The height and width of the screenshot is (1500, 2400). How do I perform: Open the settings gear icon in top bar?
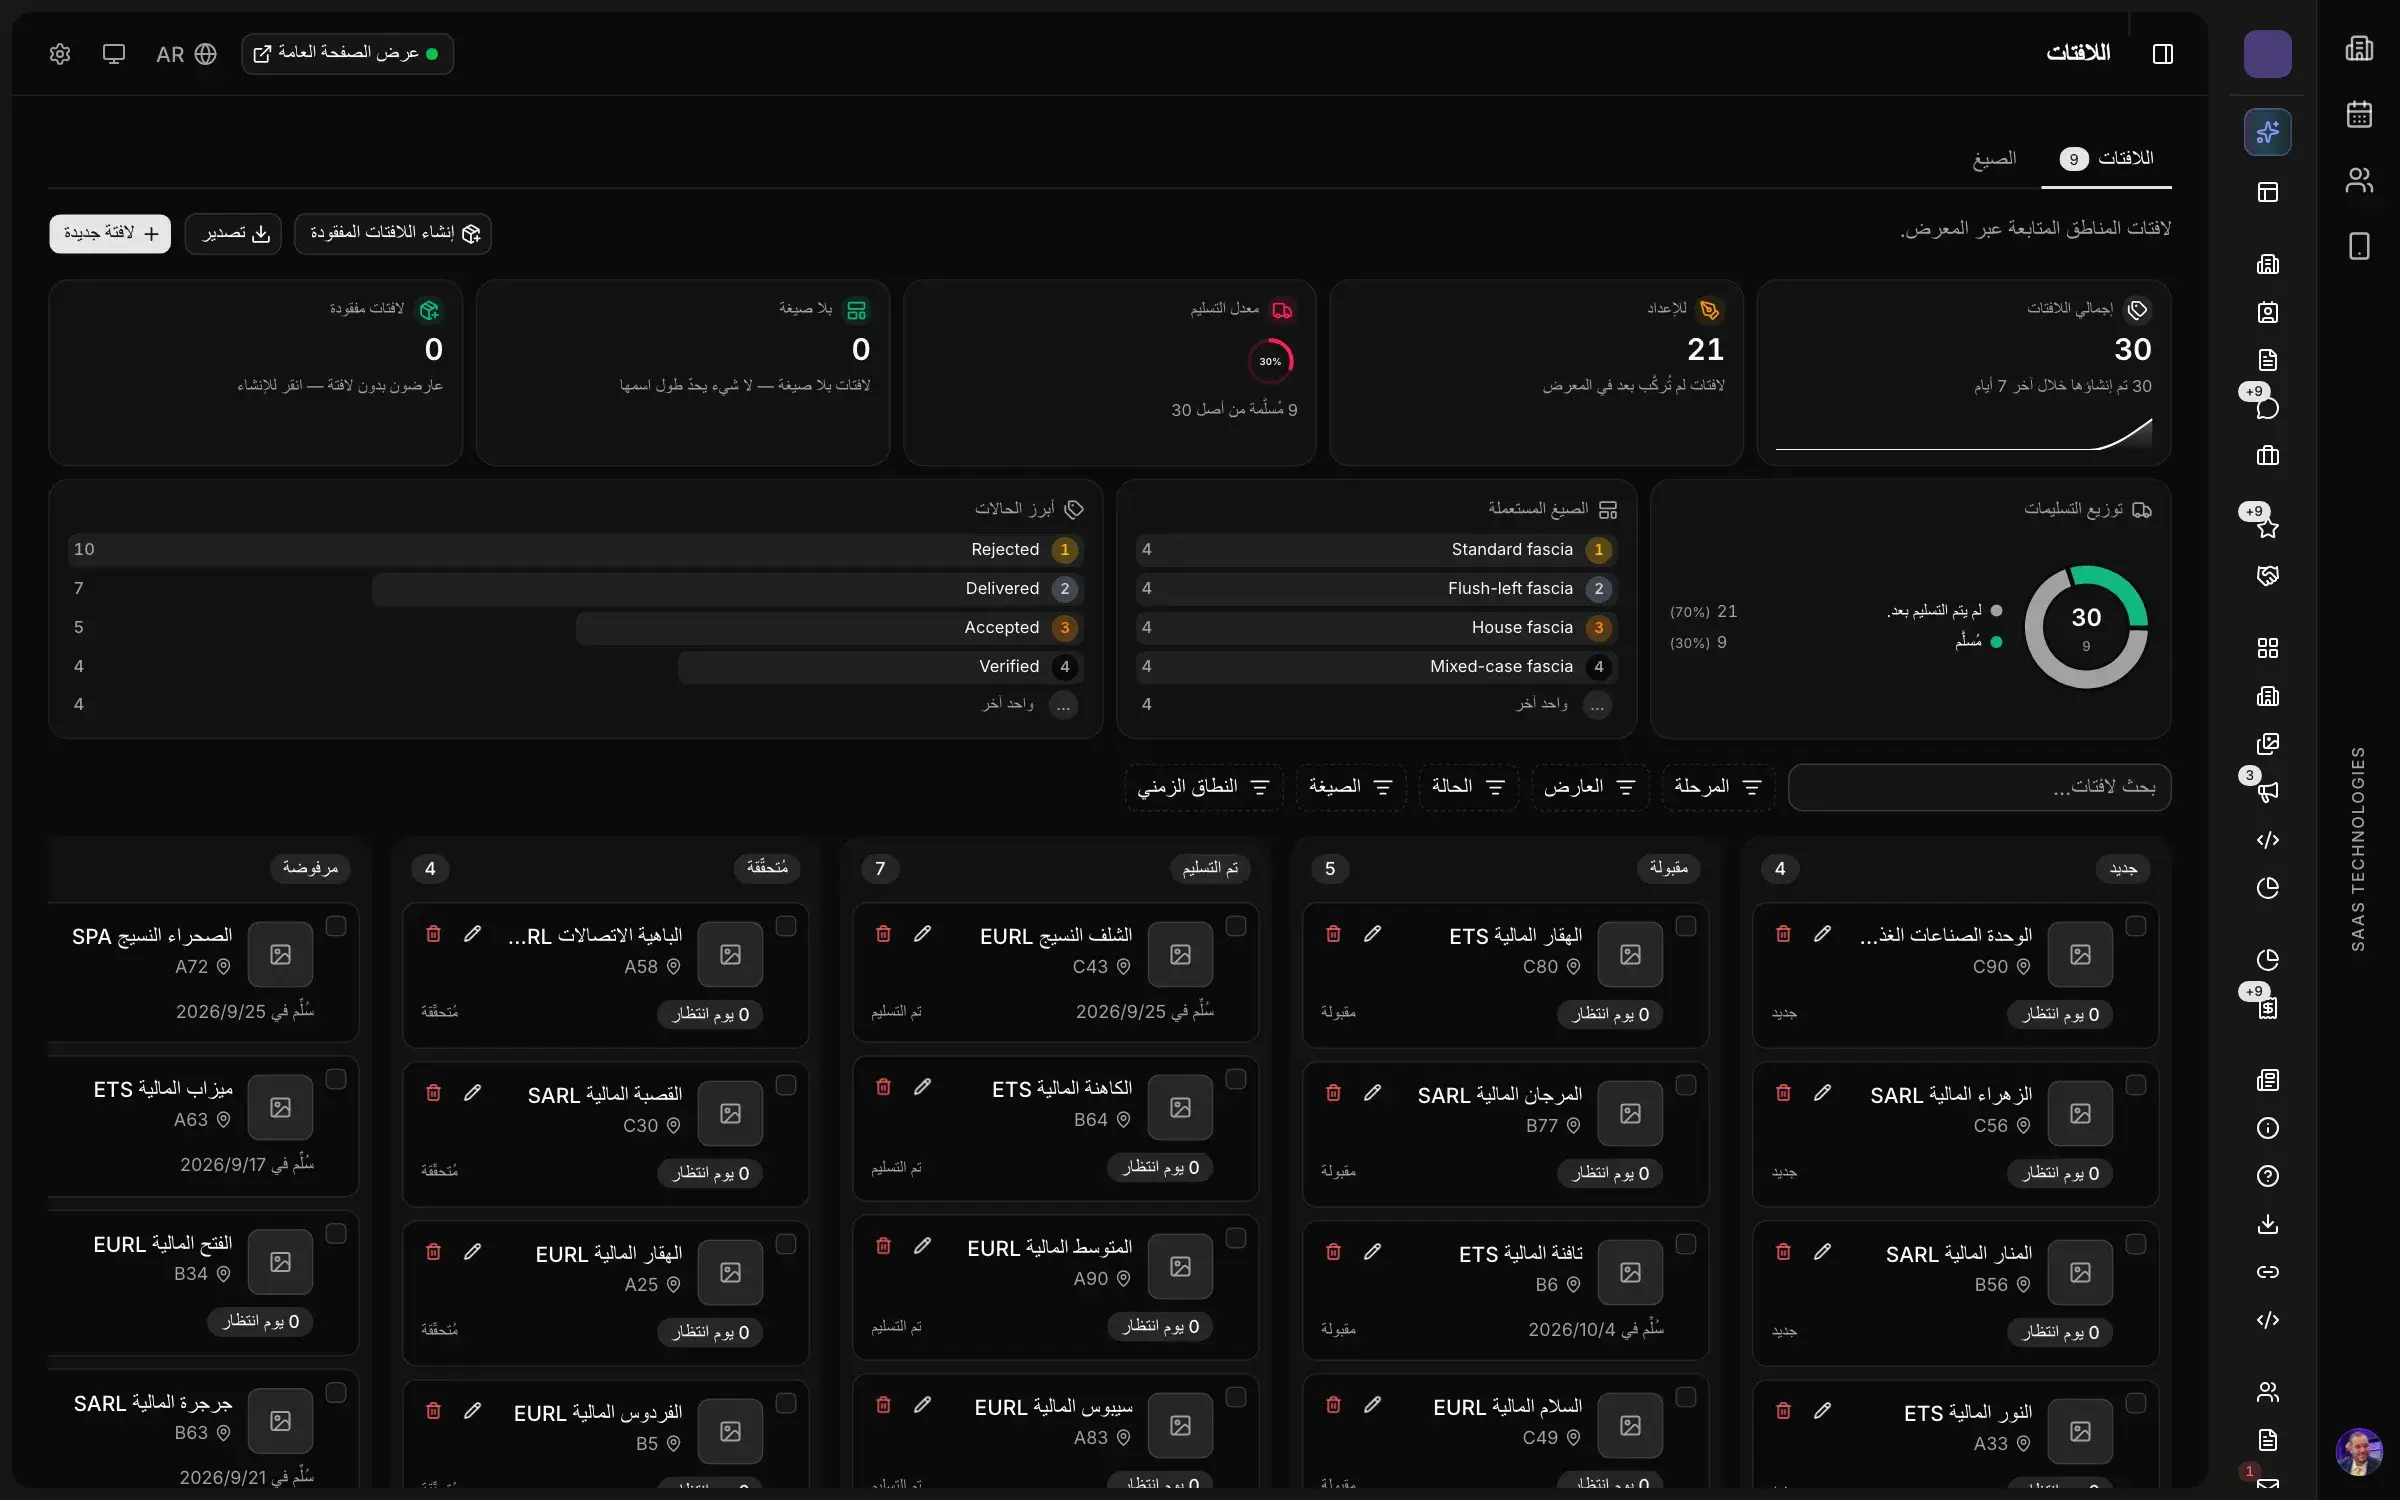pos(60,54)
